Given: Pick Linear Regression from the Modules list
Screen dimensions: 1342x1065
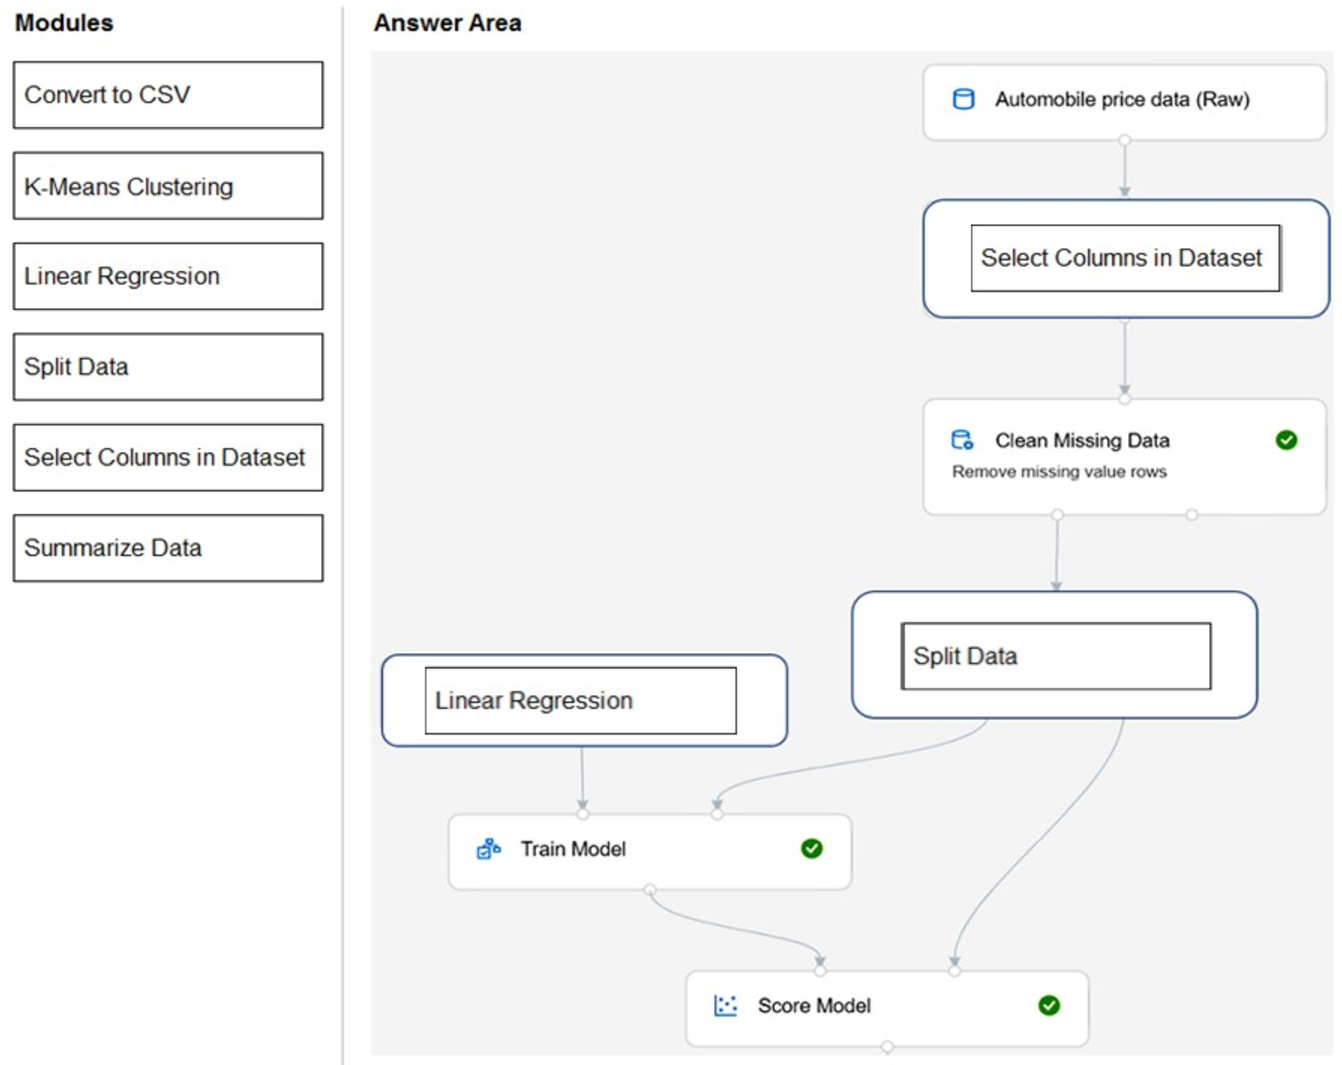Looking at the screenshot, I should click(x=168, y=276).
